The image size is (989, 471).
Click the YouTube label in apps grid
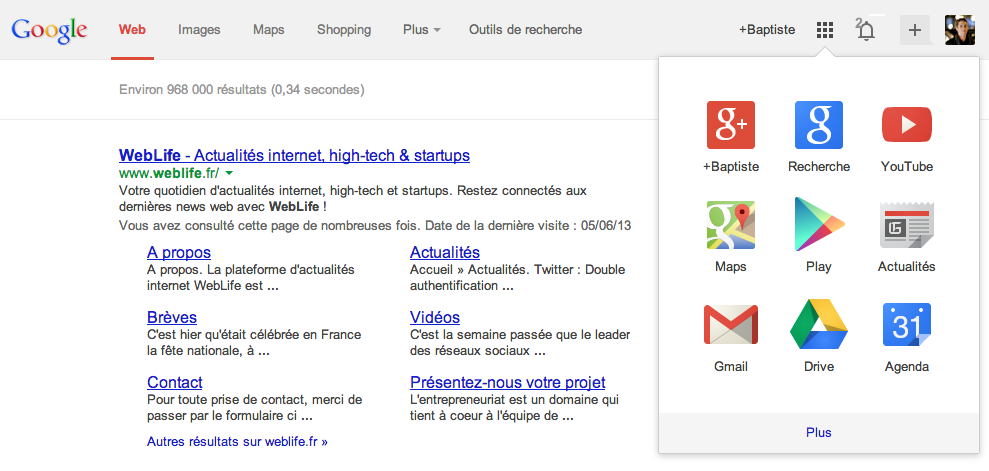pos(906,167)
